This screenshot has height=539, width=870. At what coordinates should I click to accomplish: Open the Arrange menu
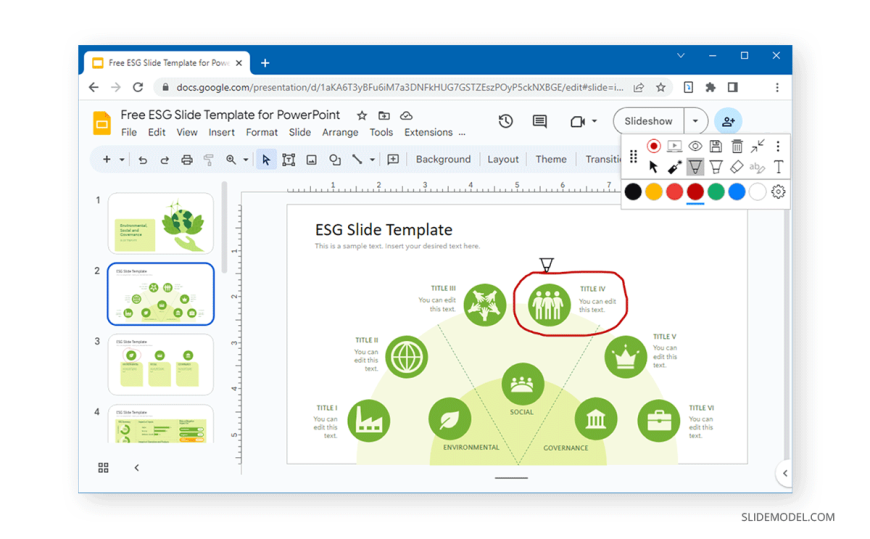click(340, 132)
